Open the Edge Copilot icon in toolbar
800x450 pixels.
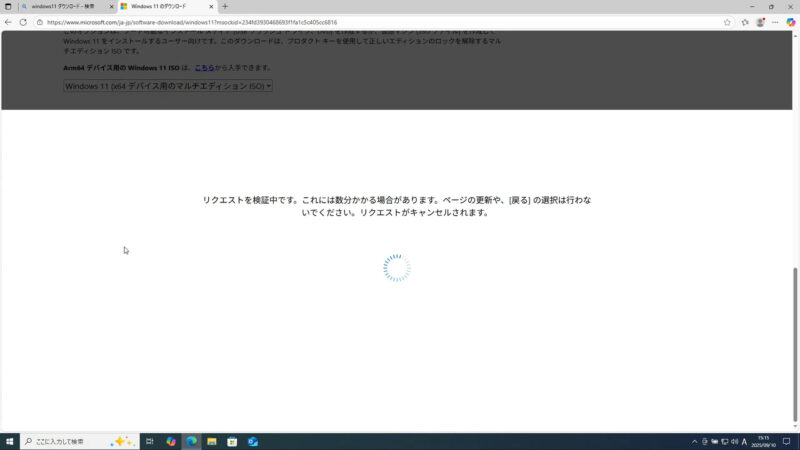pos(791,22)
